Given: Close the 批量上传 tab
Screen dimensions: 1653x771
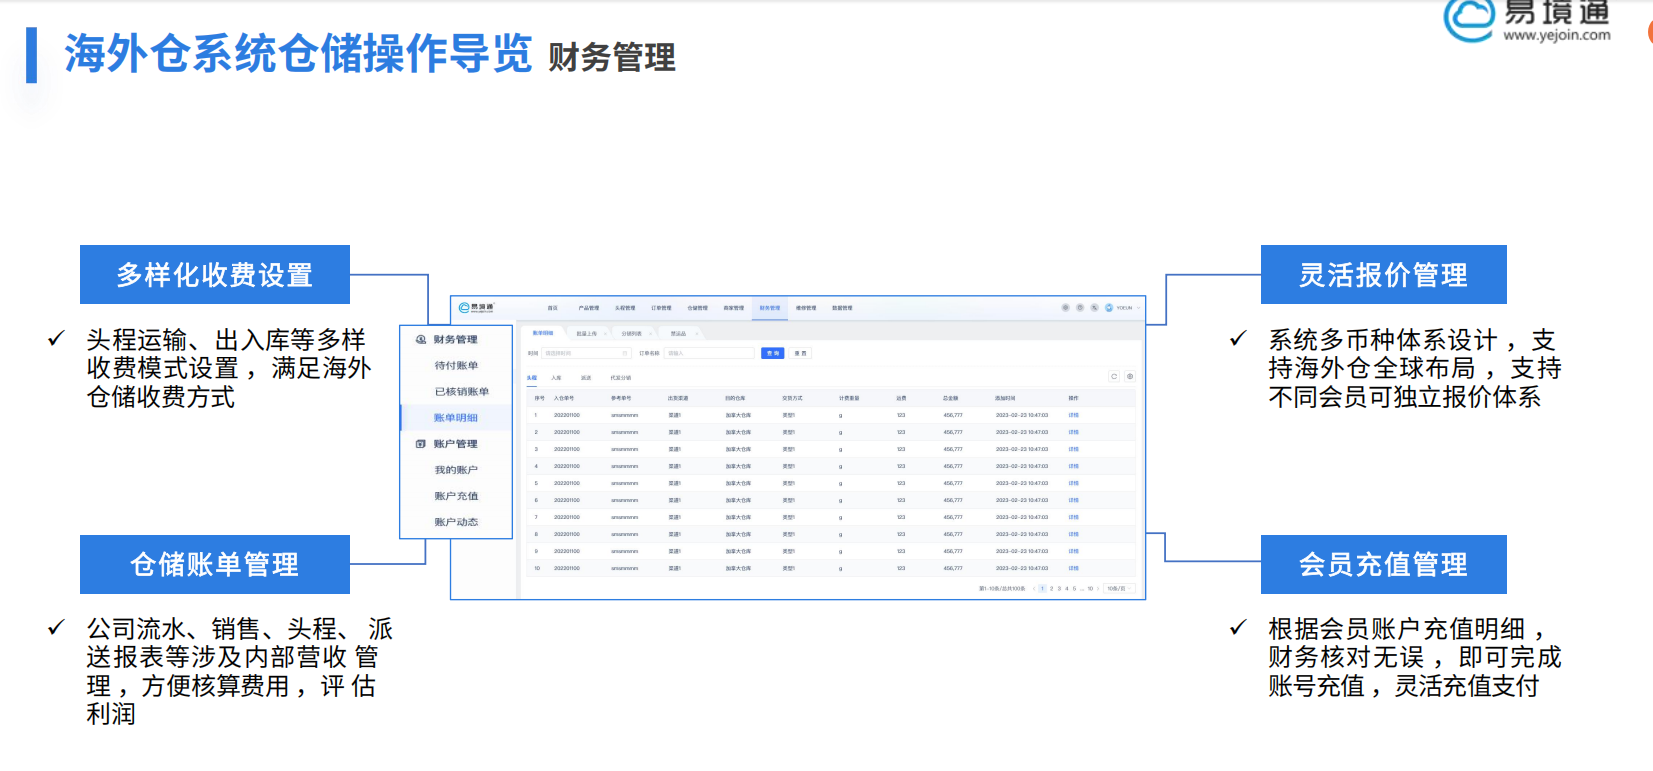Looking at the screenshot, I should 605,334.
